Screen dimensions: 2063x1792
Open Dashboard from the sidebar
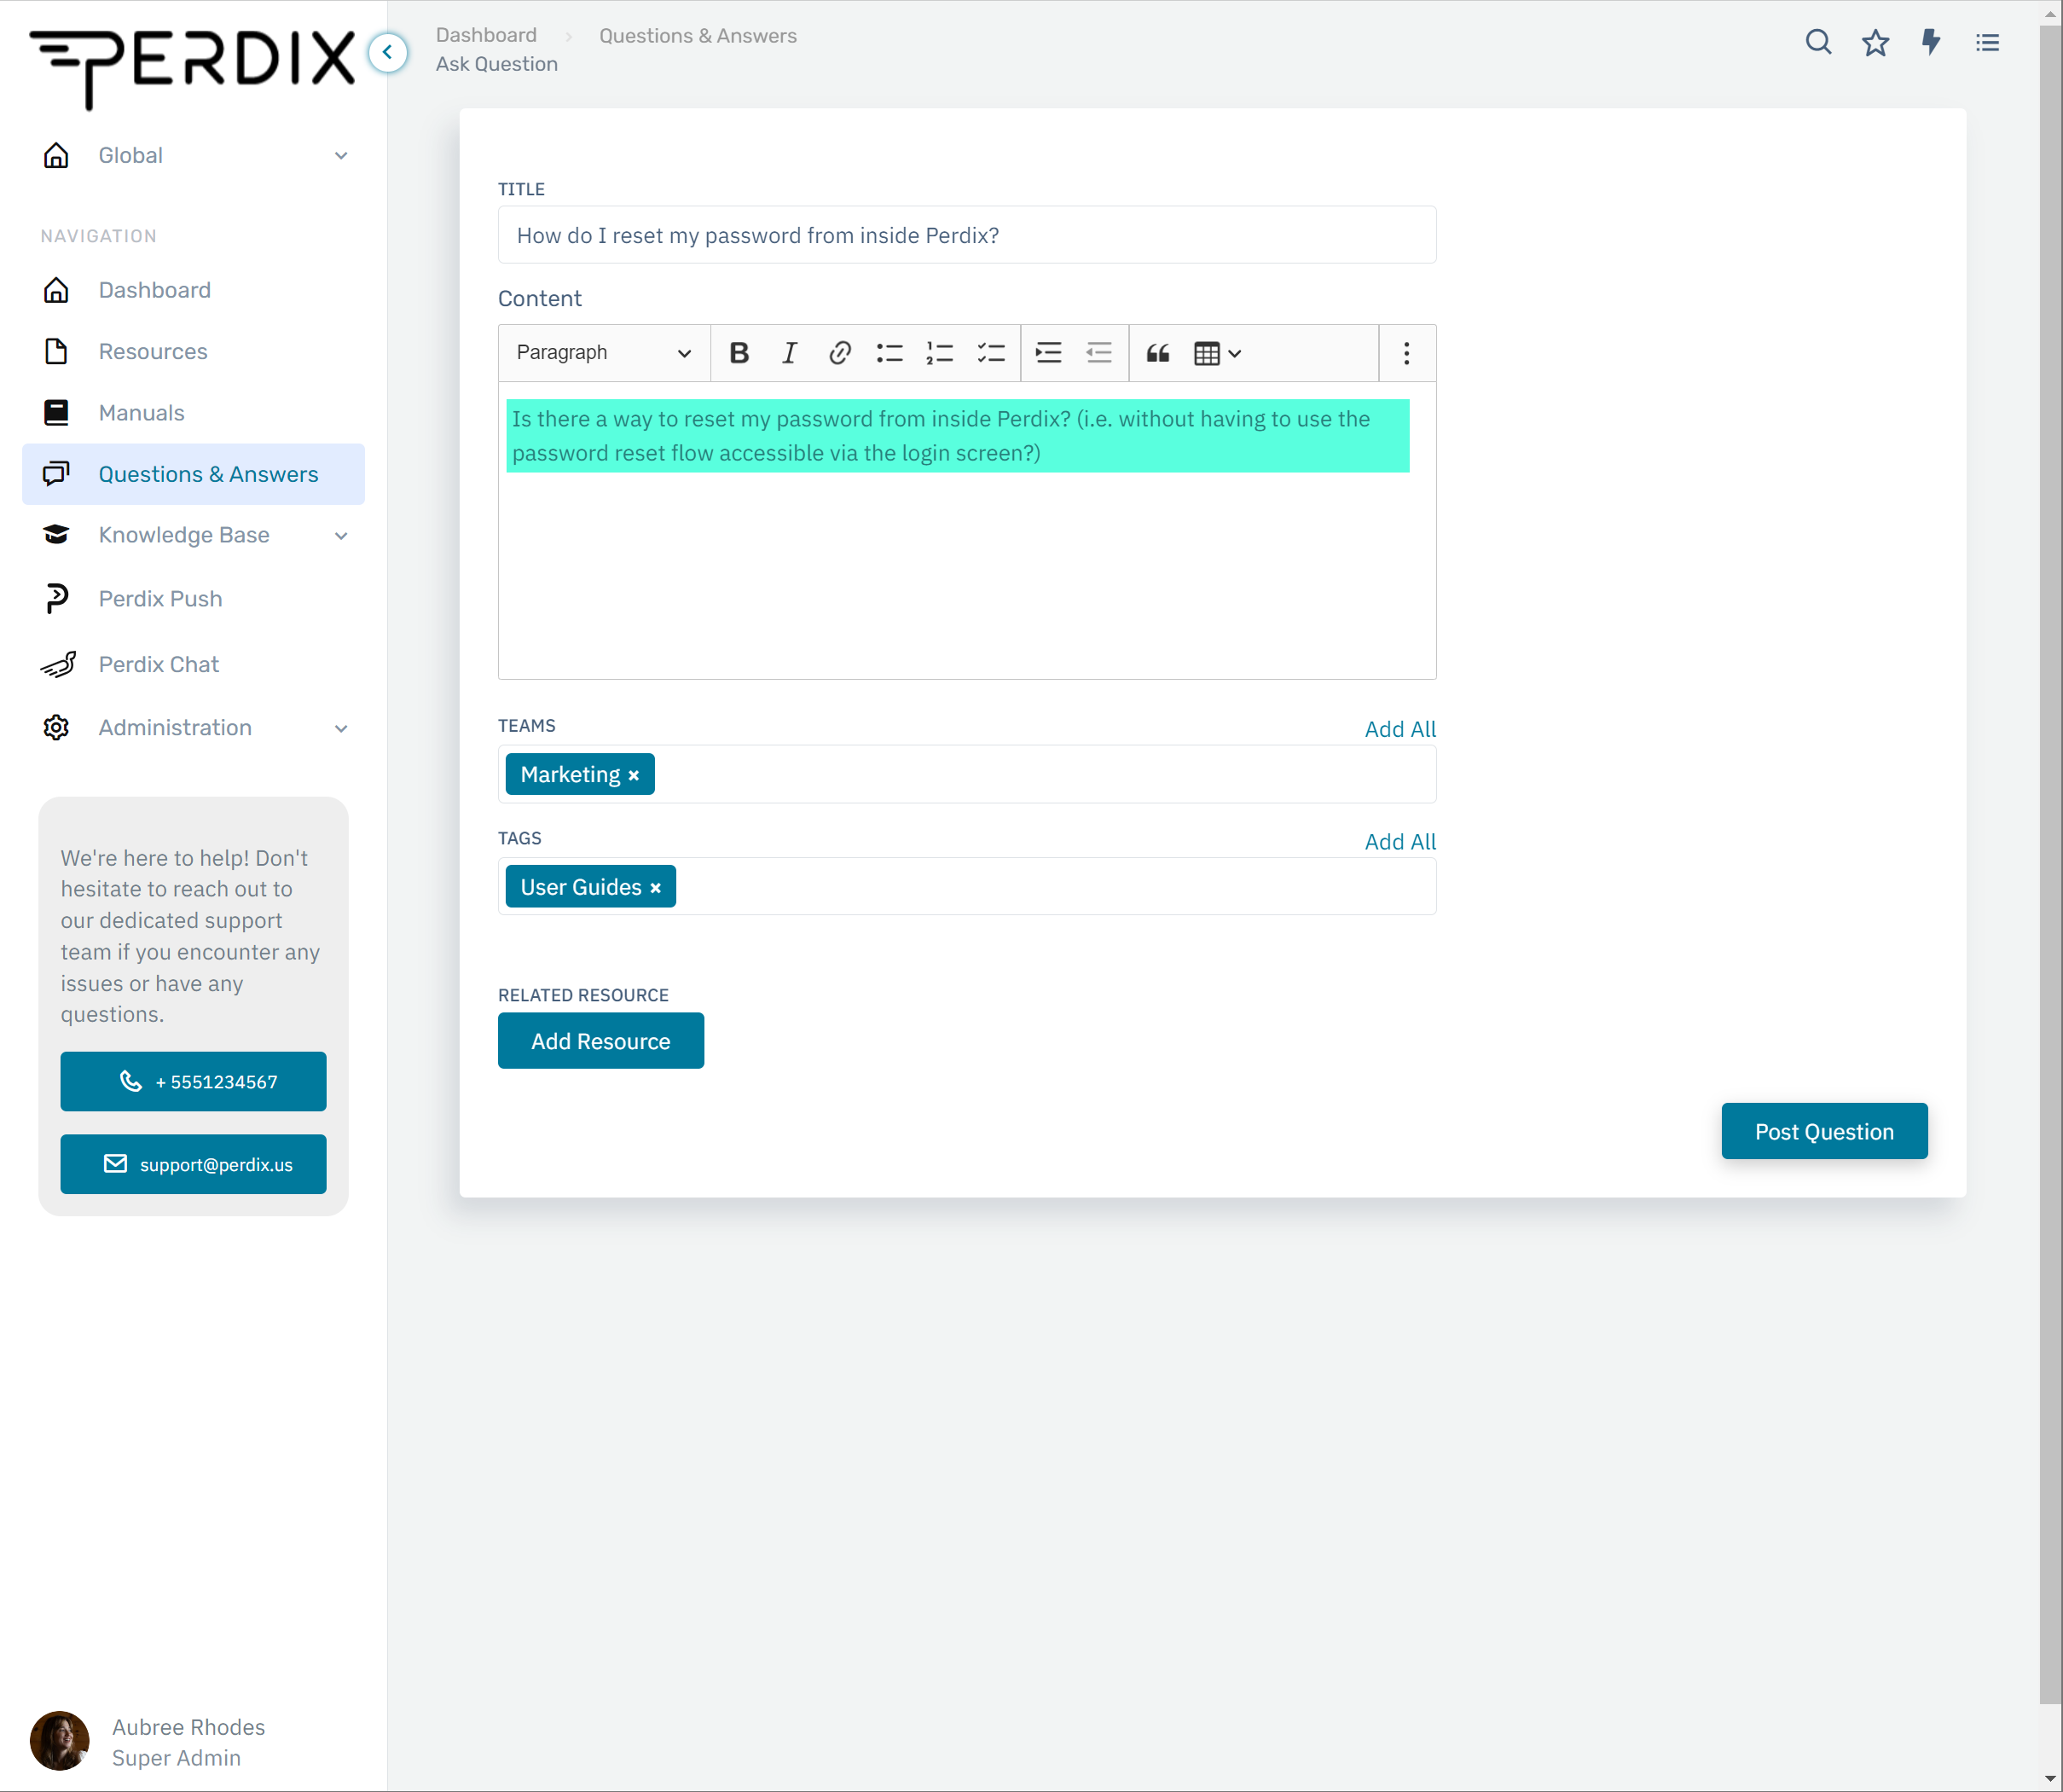click(x=194, y=290)
